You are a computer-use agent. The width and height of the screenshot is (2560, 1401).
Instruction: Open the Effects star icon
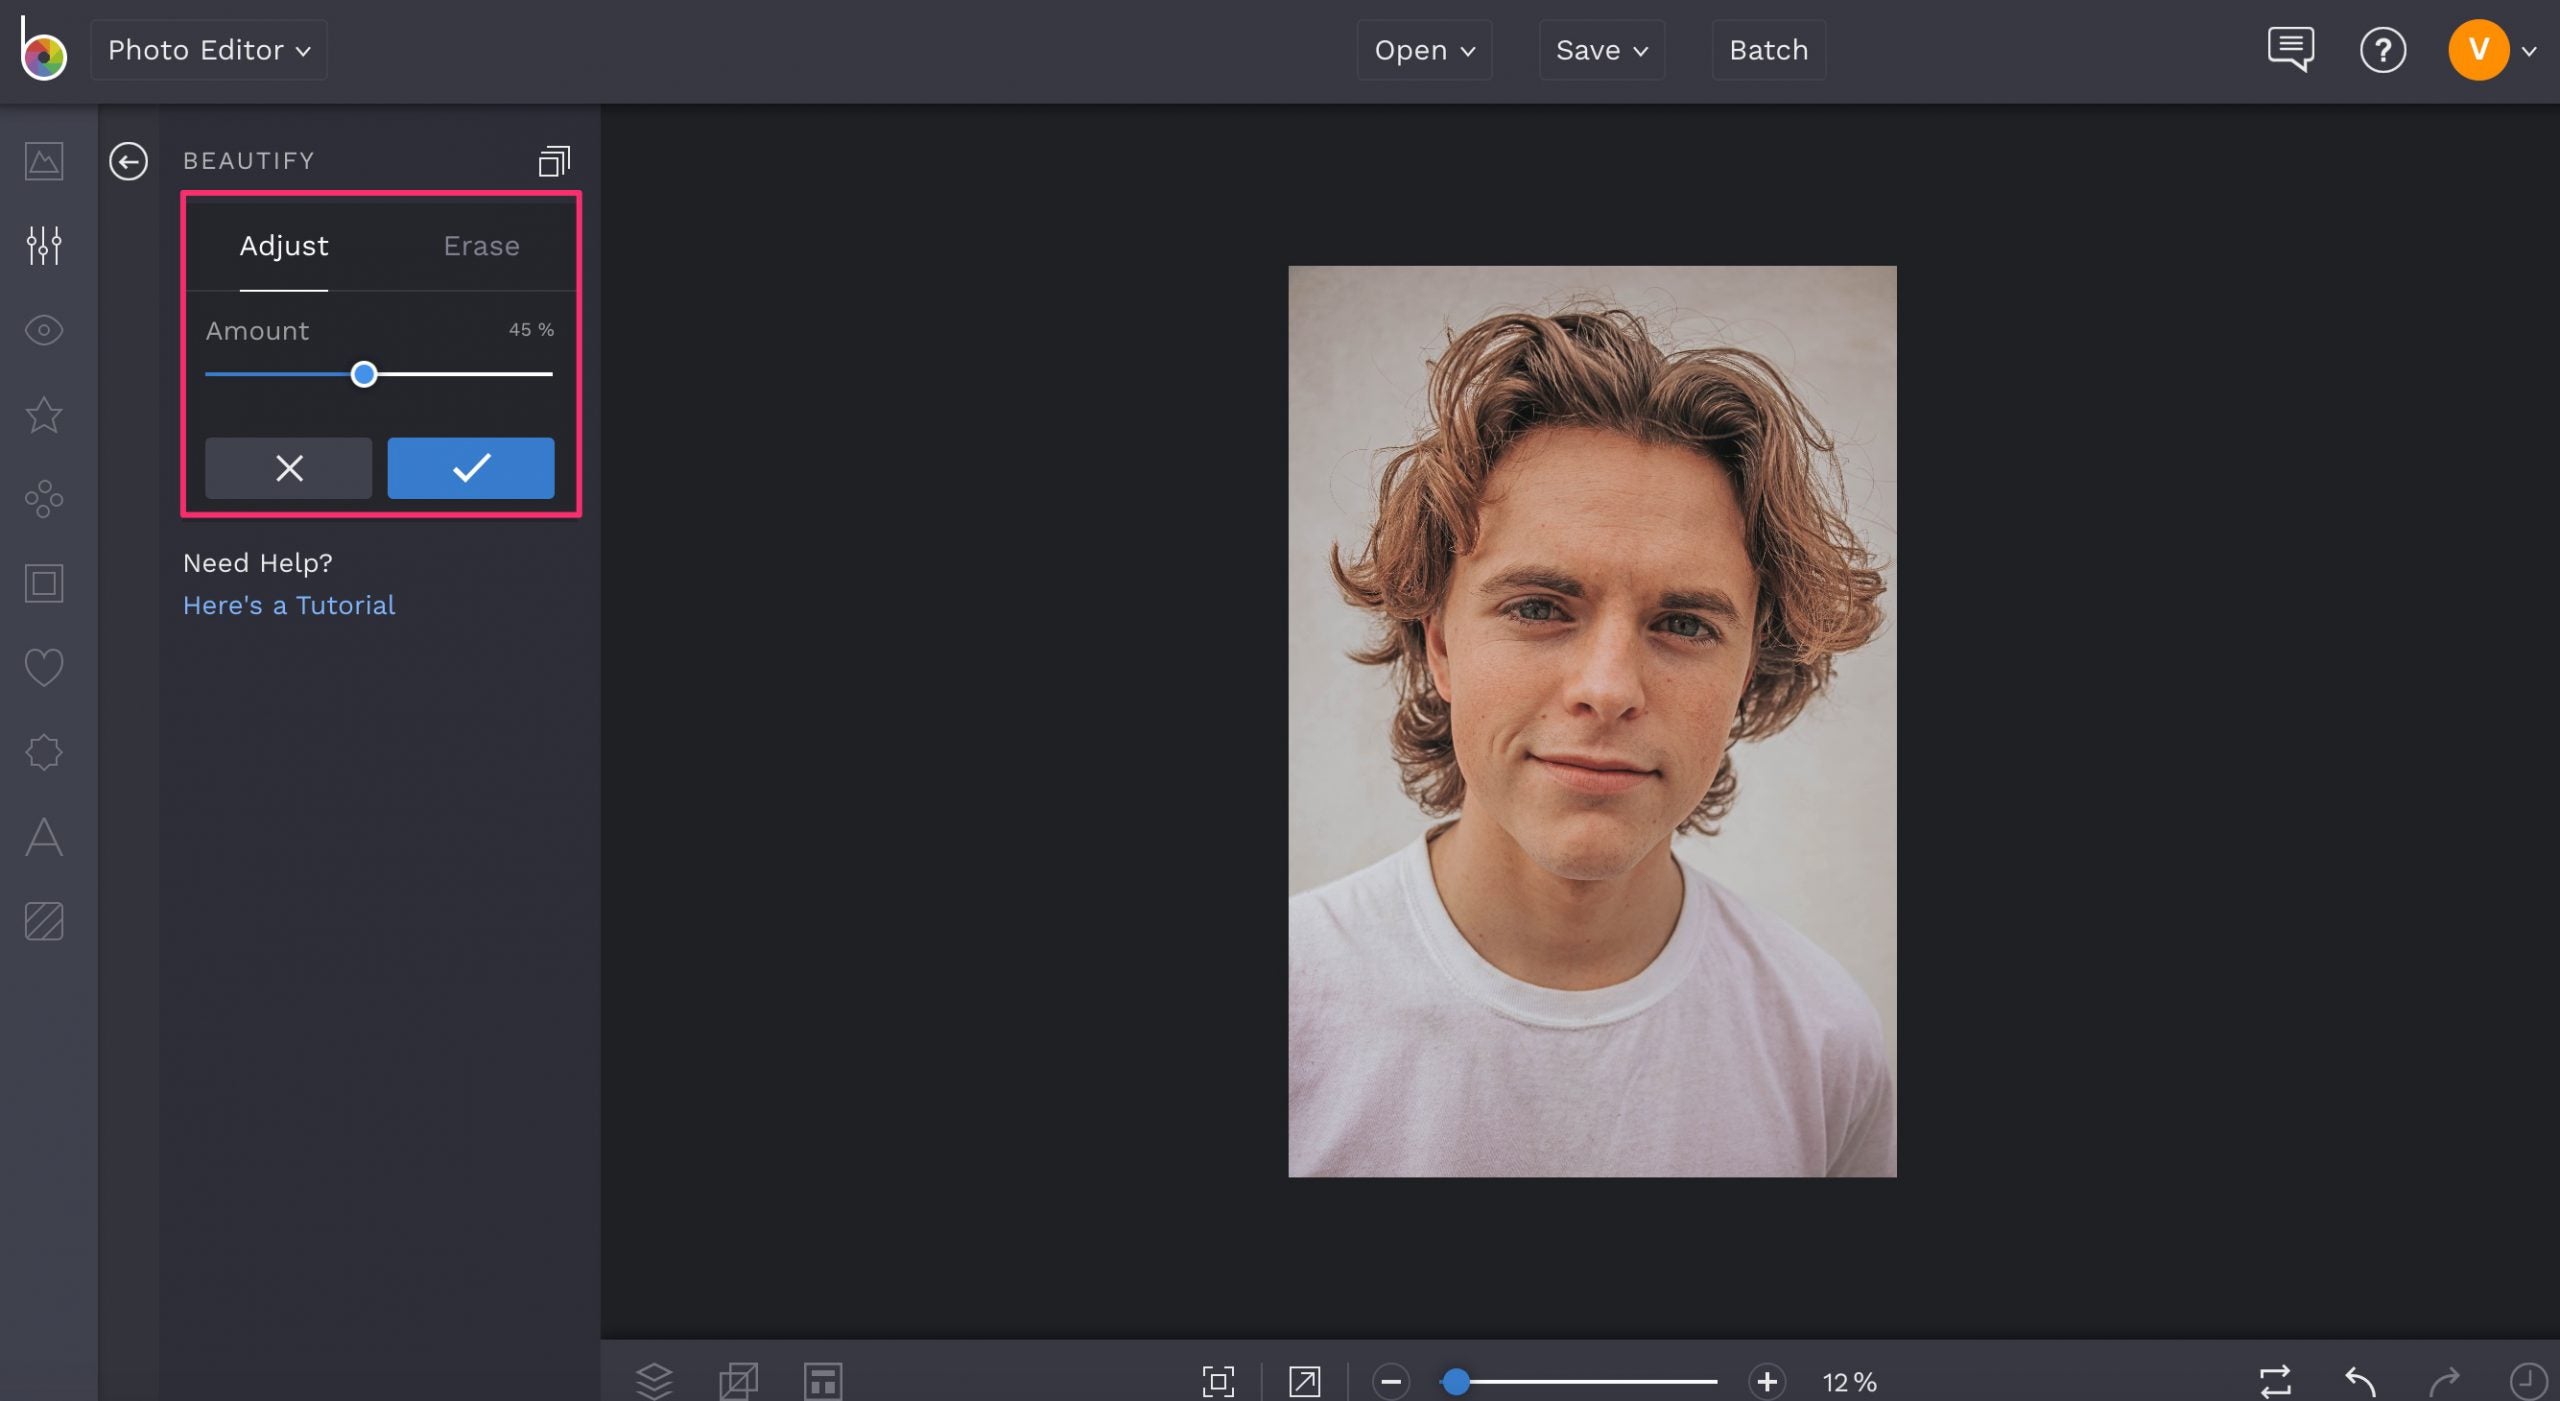42,415
